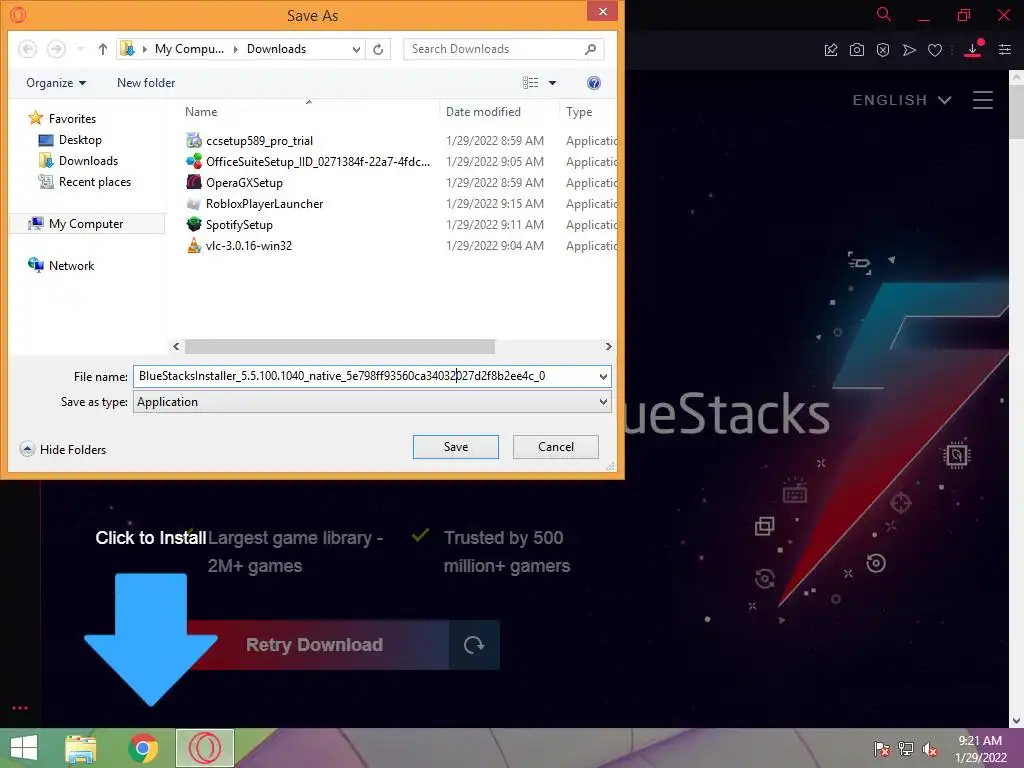Click My Compu... segment in address bar

[x=189, y=49]
